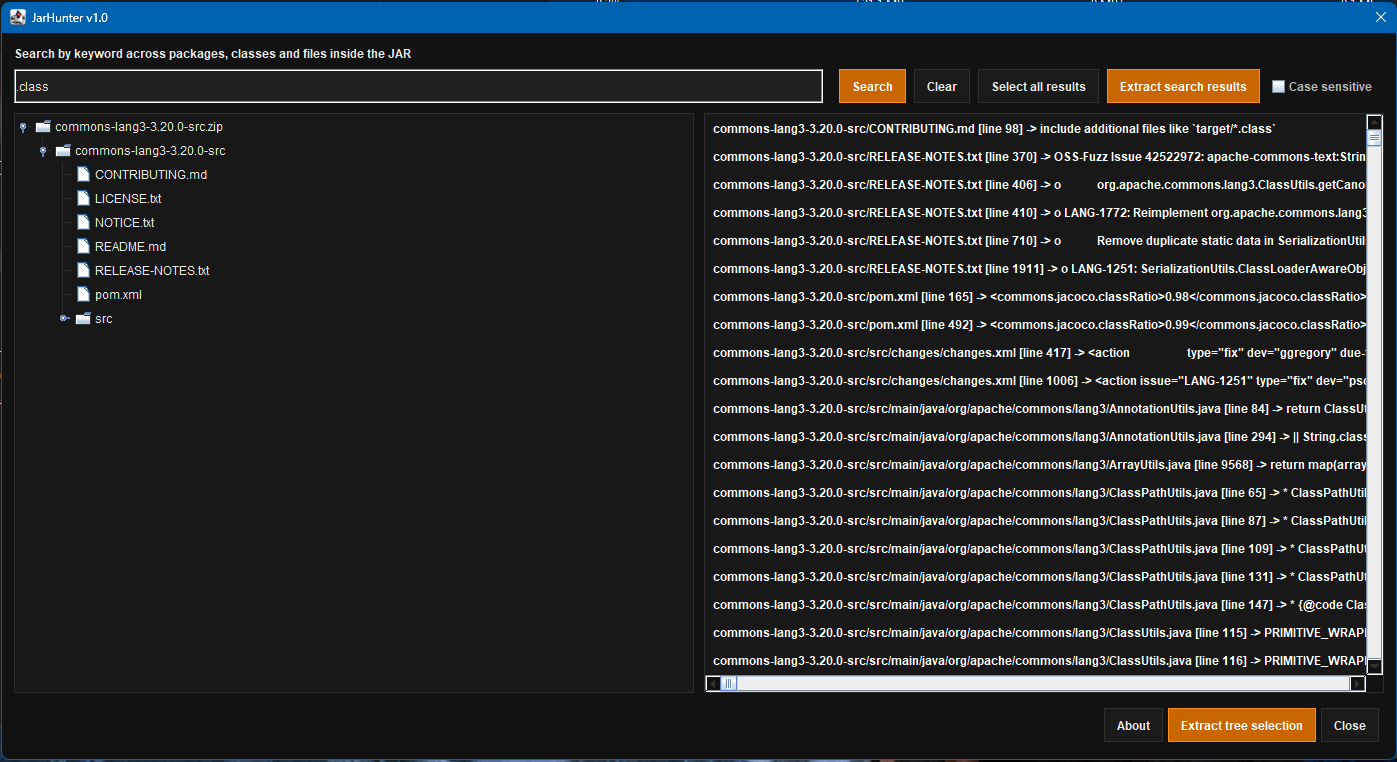The width and height of the screenshot is (1397, 762).
Task: Collapse the commons-lang3-3.20.0-src.zip root node
Action: tap(22, 126)
